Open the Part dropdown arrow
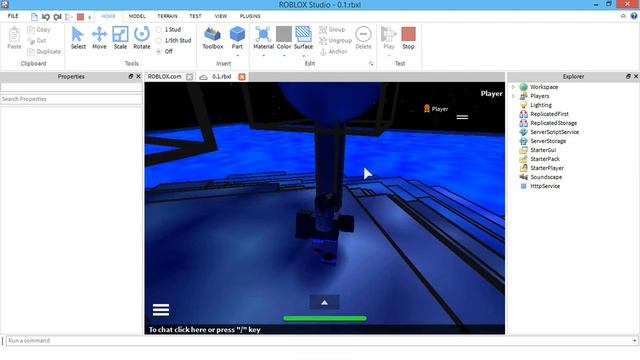Image resolution: width=640 pixels, height=360 pixels. coord(237,55)
